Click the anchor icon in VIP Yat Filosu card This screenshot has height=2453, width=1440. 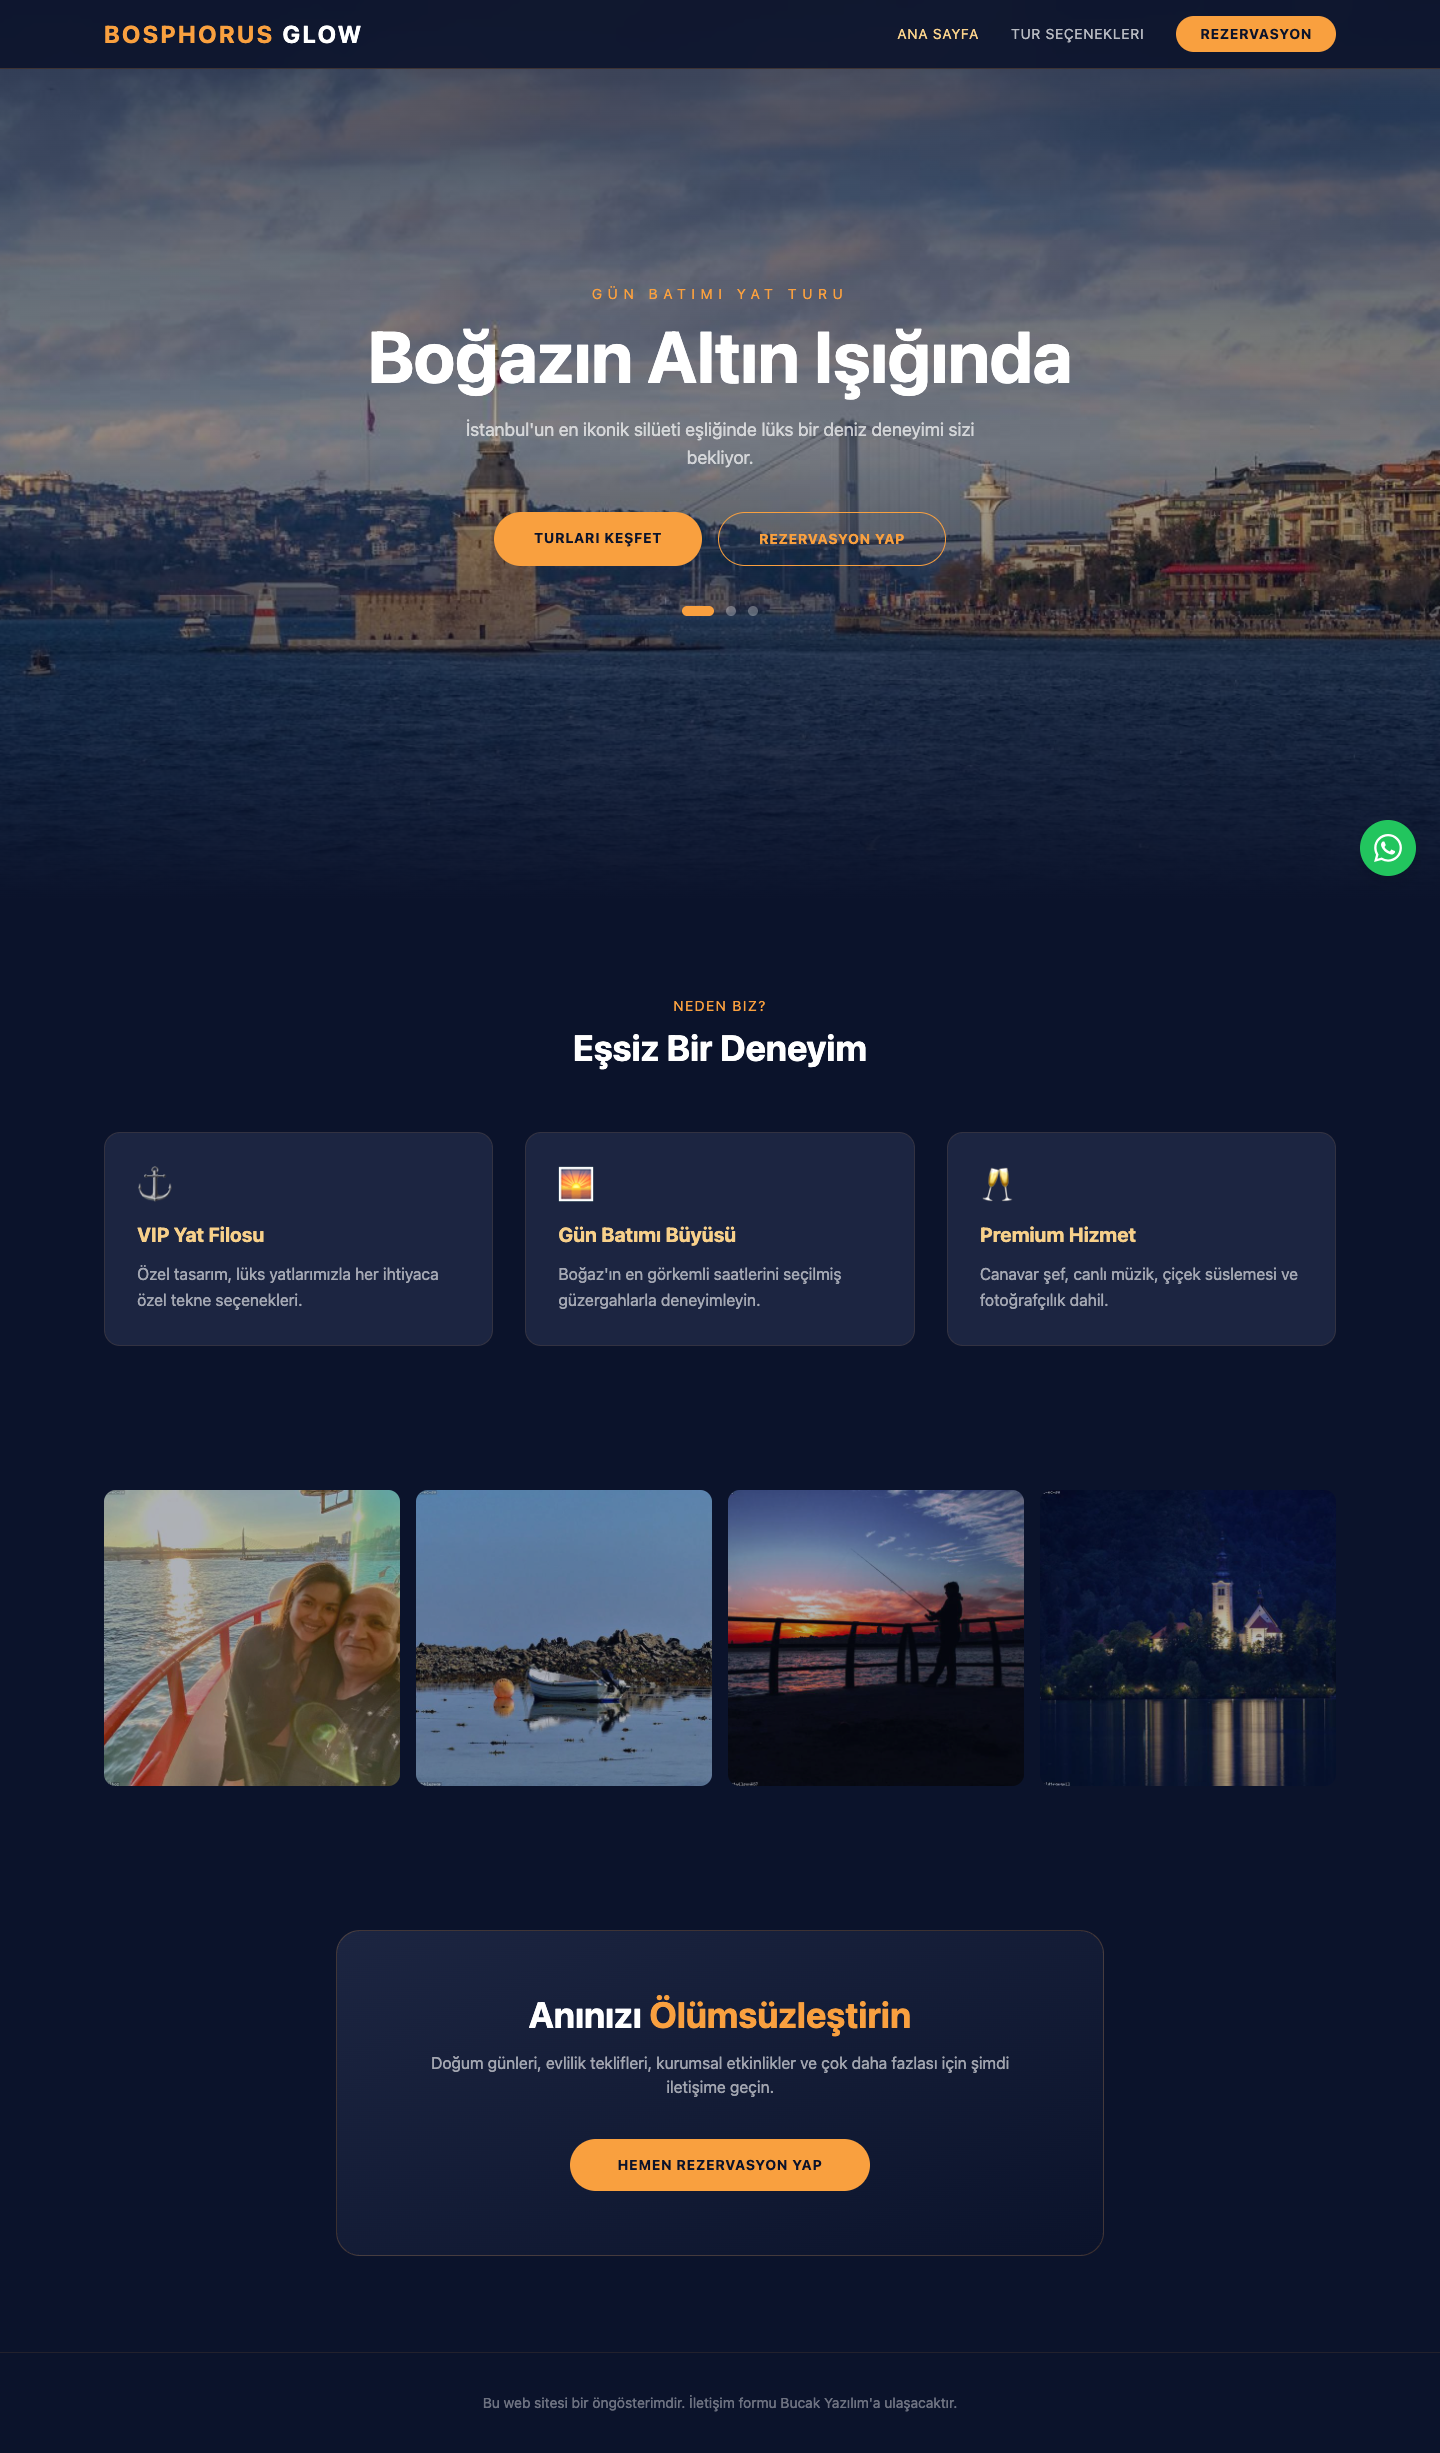tap(155, 1184)
